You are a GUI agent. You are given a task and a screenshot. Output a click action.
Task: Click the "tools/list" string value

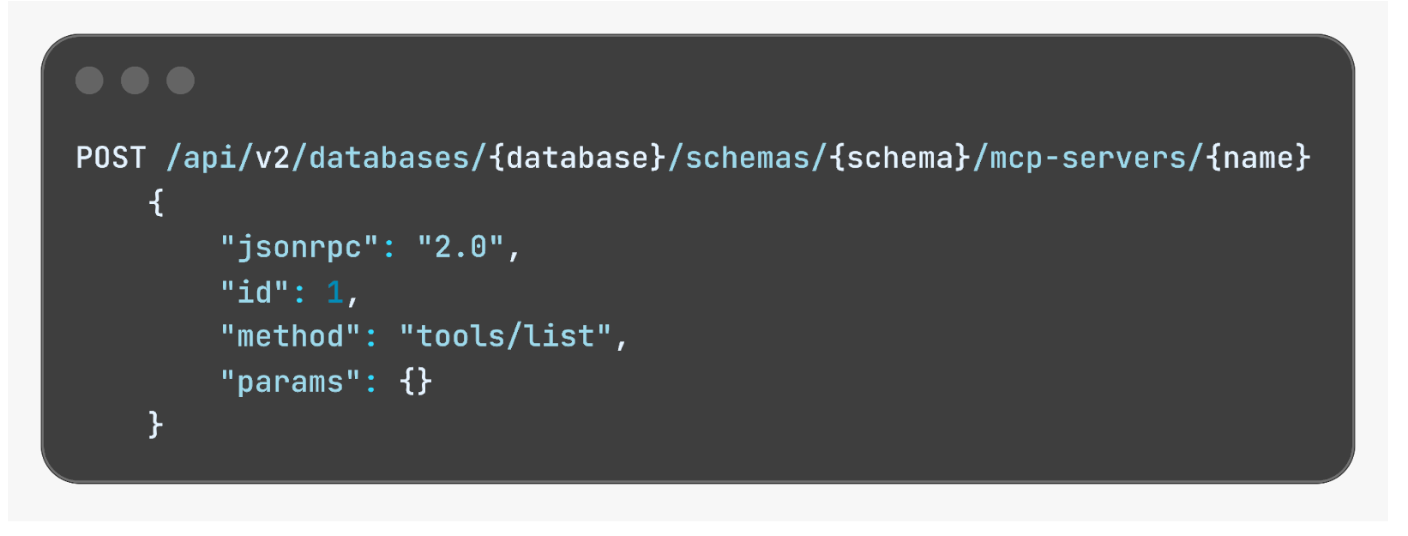[x=507, y=337]
